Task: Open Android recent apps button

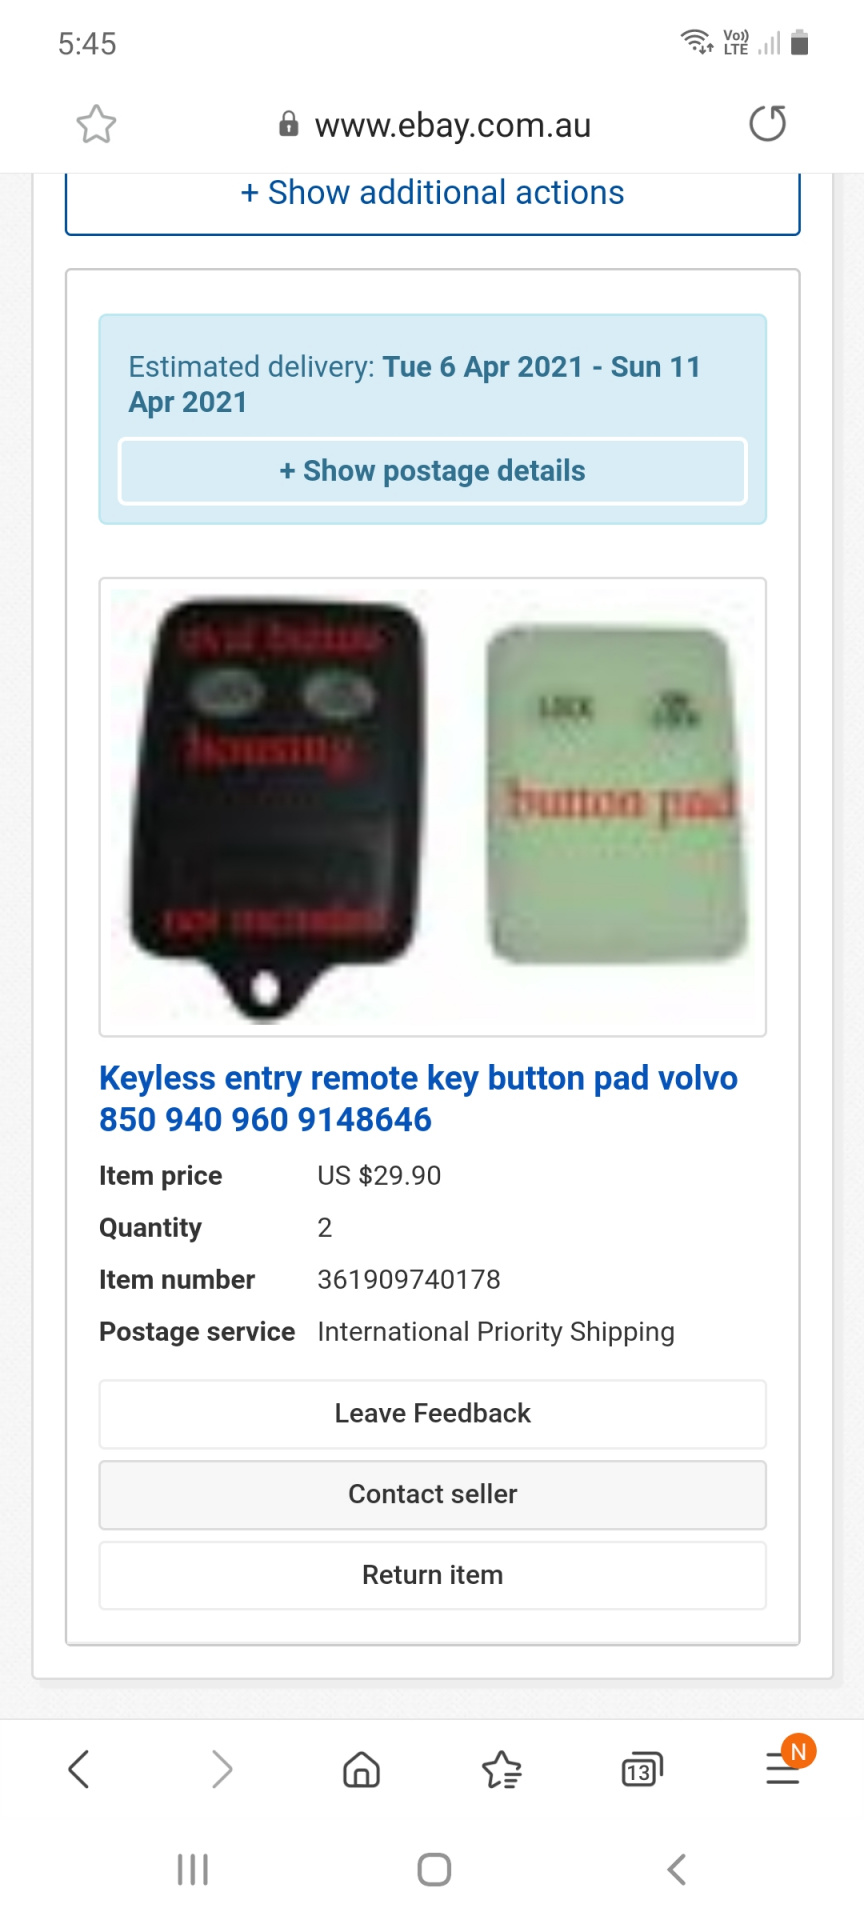Action: click(x=192, y=1869)
